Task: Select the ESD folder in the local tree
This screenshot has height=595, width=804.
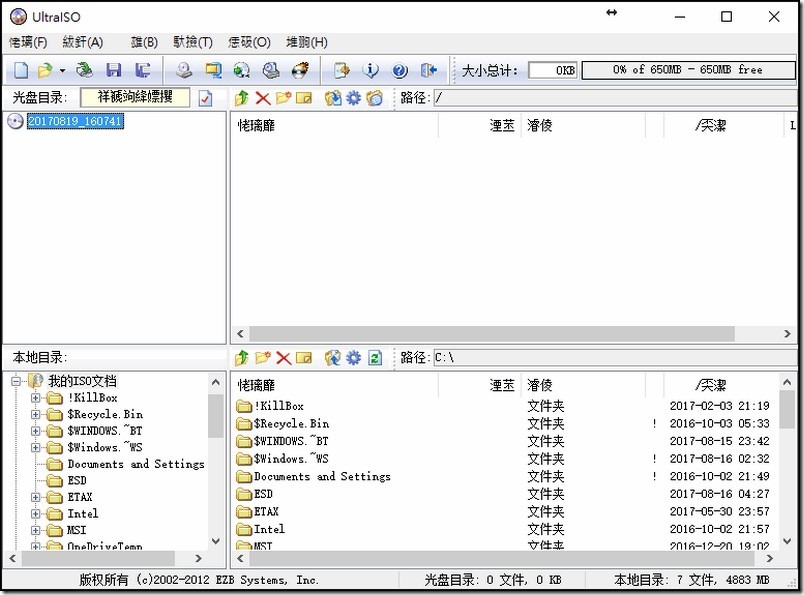Action: (77, 481)
